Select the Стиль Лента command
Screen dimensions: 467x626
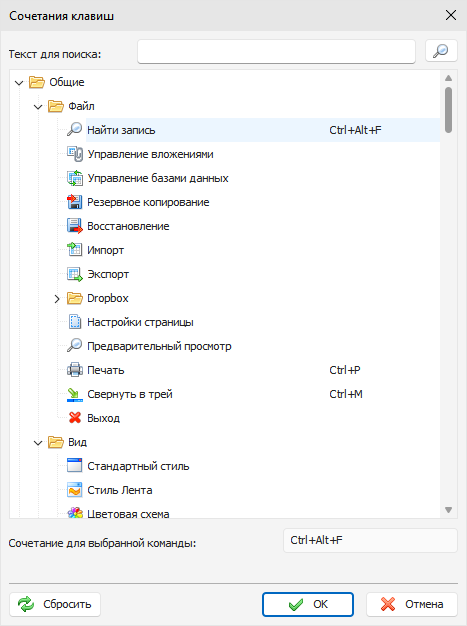coord(120,490)
